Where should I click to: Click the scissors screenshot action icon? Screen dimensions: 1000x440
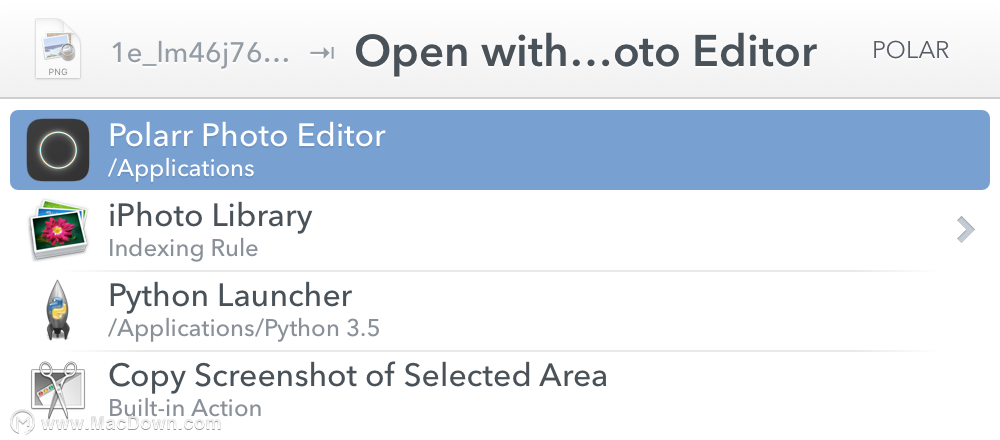tap(57, 390)
